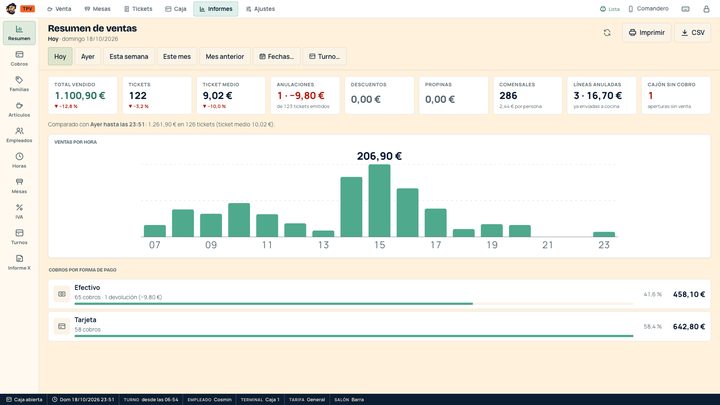720x405 pixels.
Task: Click the keyboard icon in top bar
Action: click(x=686, y=9)
